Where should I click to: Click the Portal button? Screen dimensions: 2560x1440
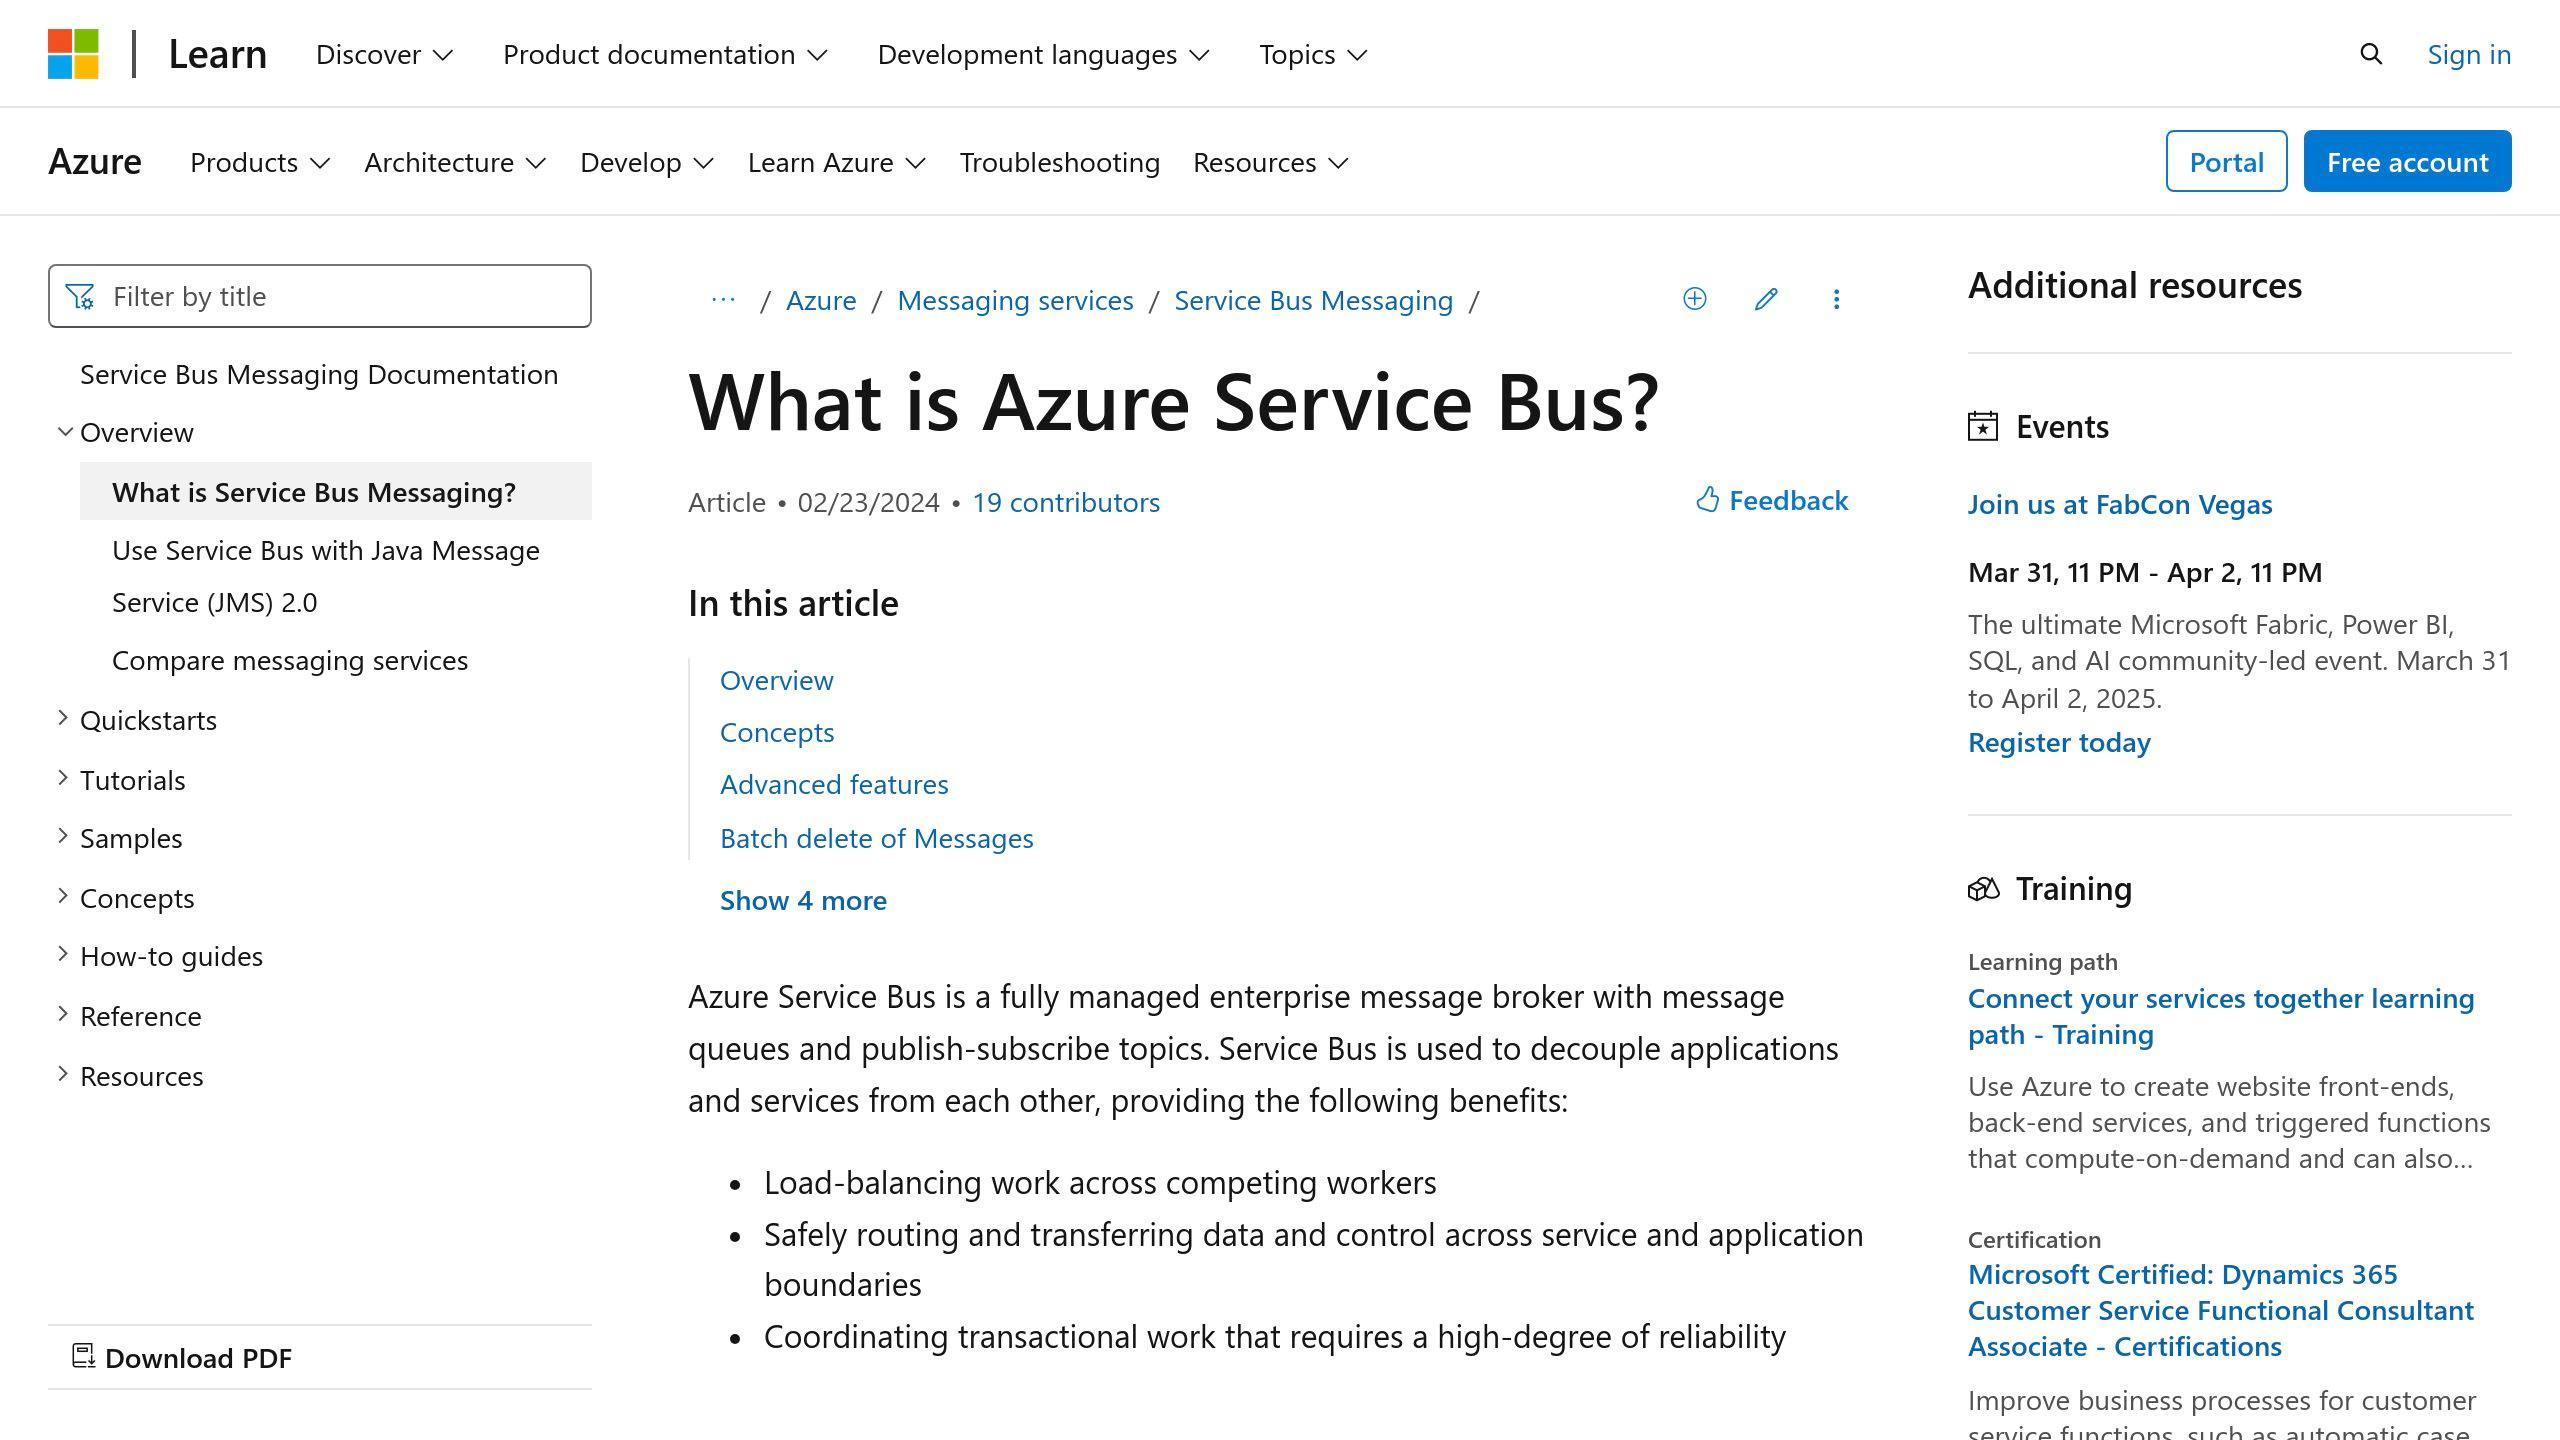pos(2226,161)
